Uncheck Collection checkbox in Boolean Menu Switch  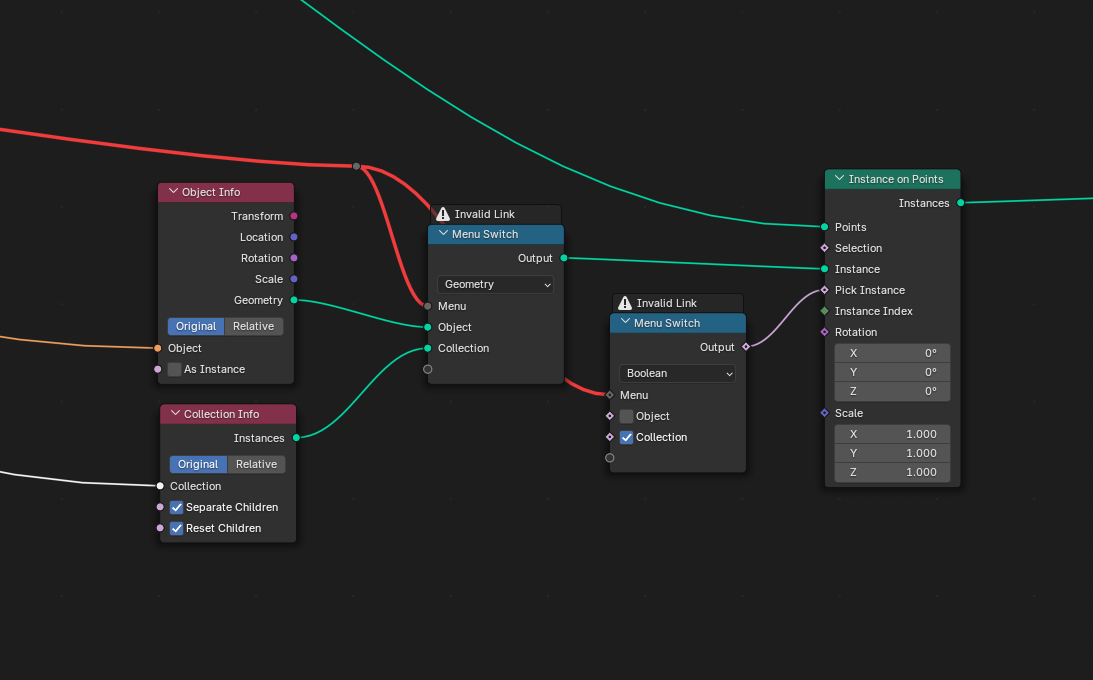(x=627, y=438)
